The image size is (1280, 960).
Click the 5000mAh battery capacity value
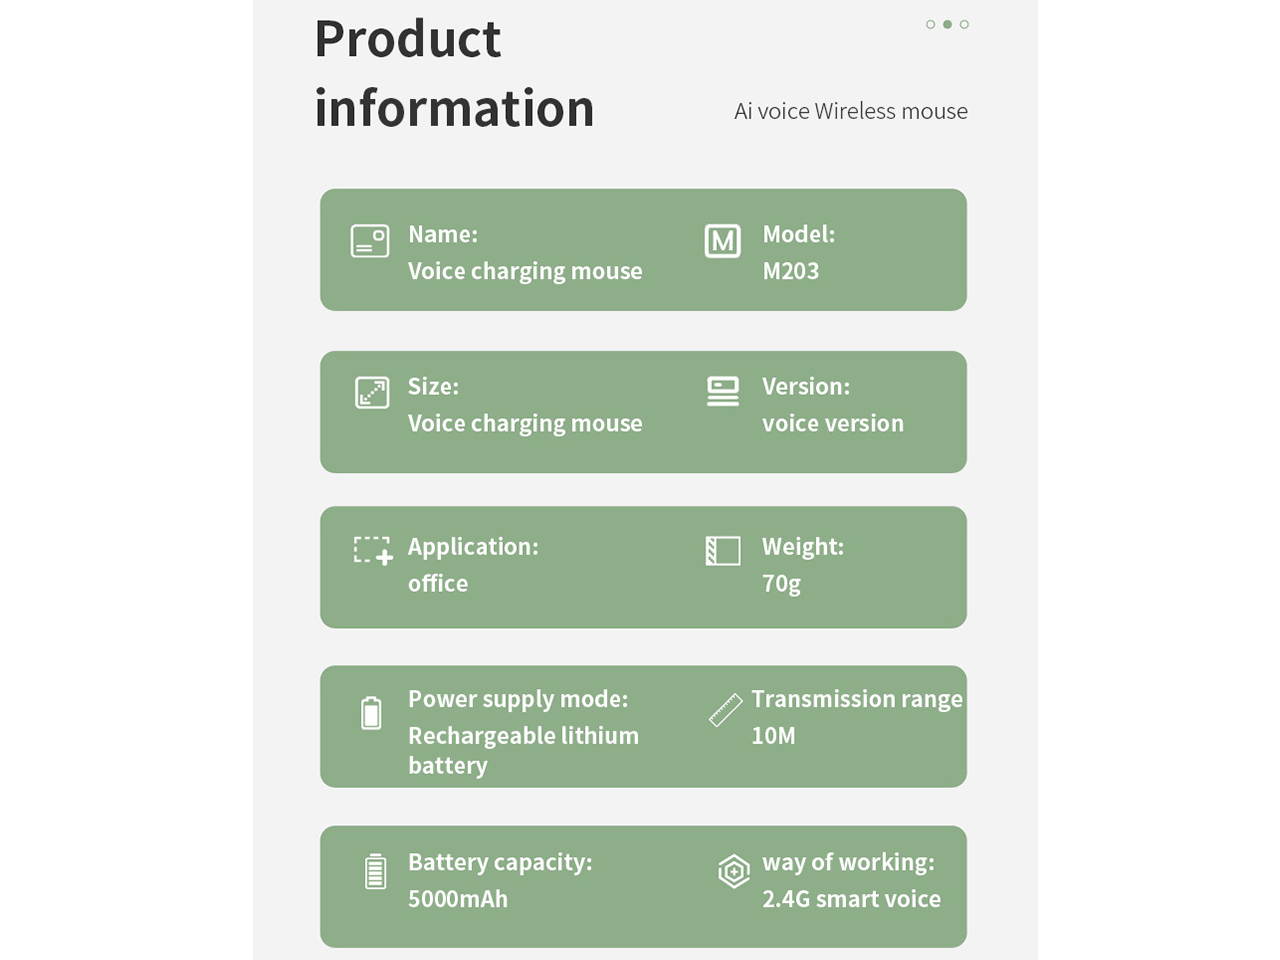tap(457, 899)
